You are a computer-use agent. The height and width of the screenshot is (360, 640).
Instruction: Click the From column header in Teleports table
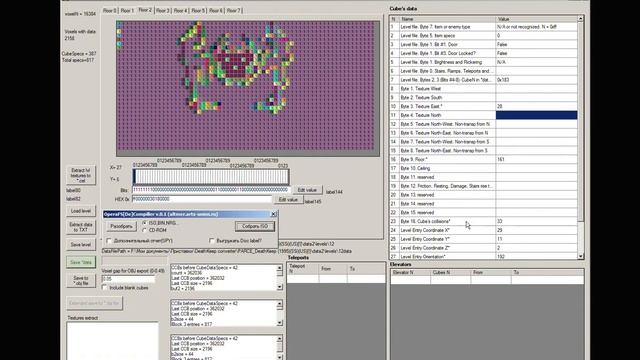click(x=333, y=269)
